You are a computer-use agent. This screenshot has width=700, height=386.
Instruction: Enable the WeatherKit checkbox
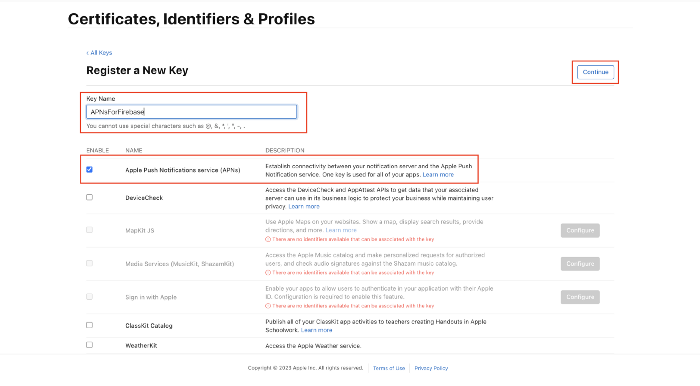pos(89,345)
